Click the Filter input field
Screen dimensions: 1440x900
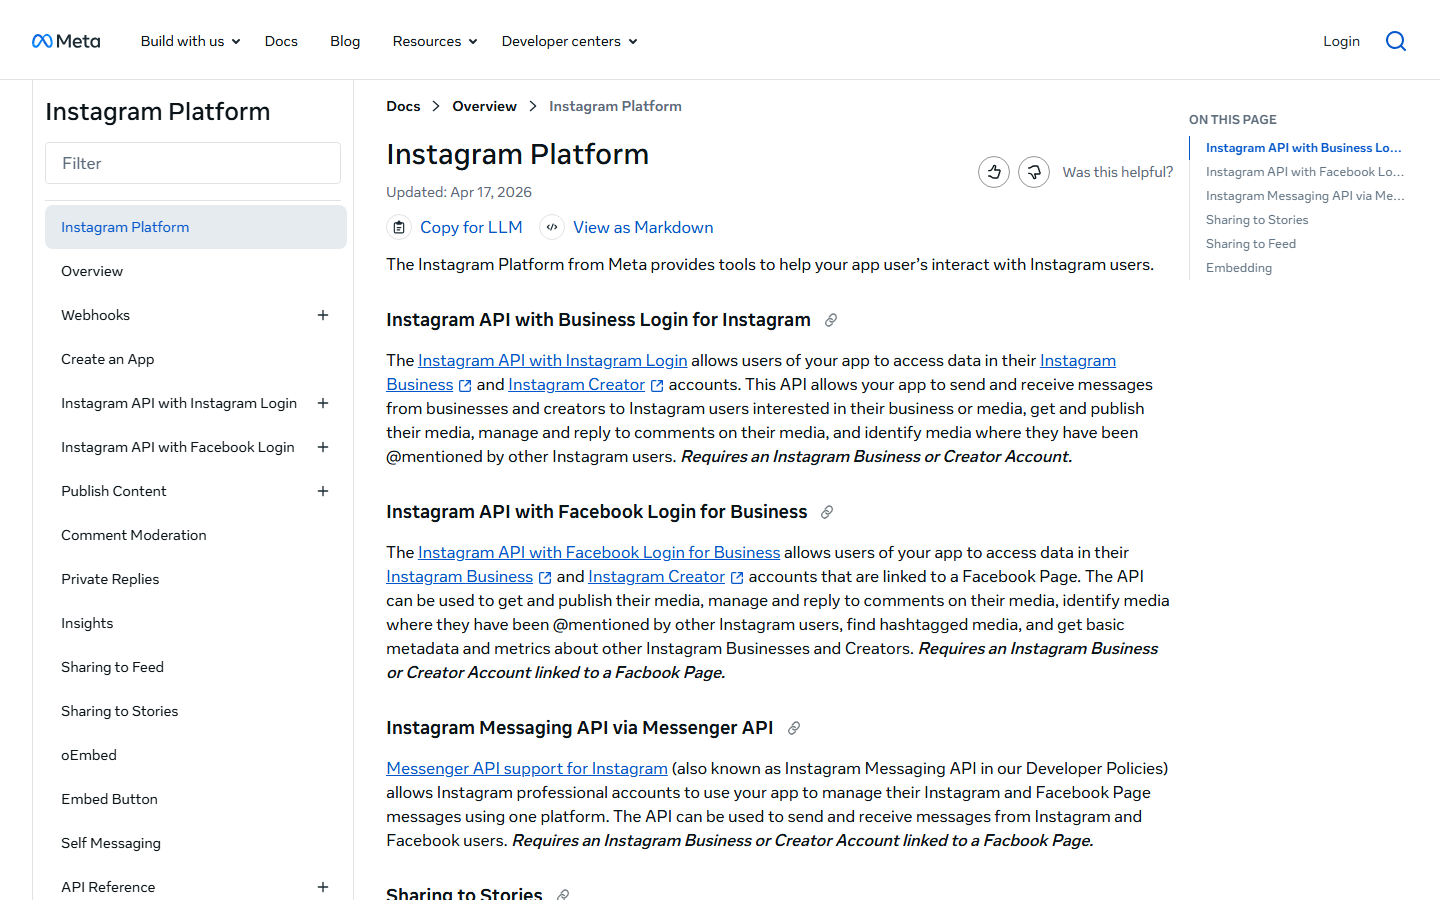click(193, 163)
